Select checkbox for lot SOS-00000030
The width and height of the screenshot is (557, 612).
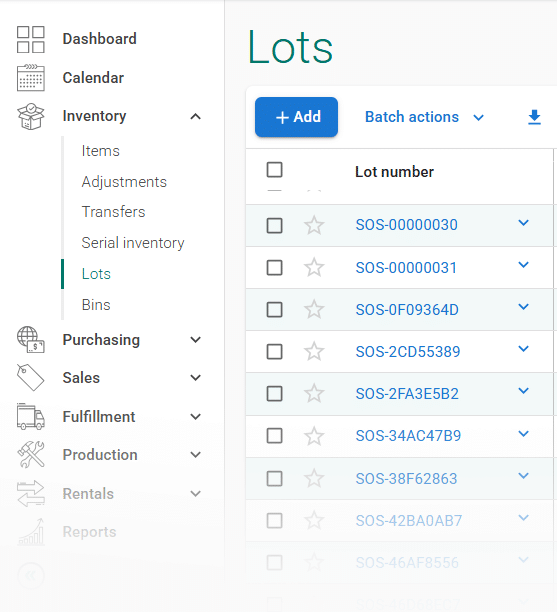274,225
